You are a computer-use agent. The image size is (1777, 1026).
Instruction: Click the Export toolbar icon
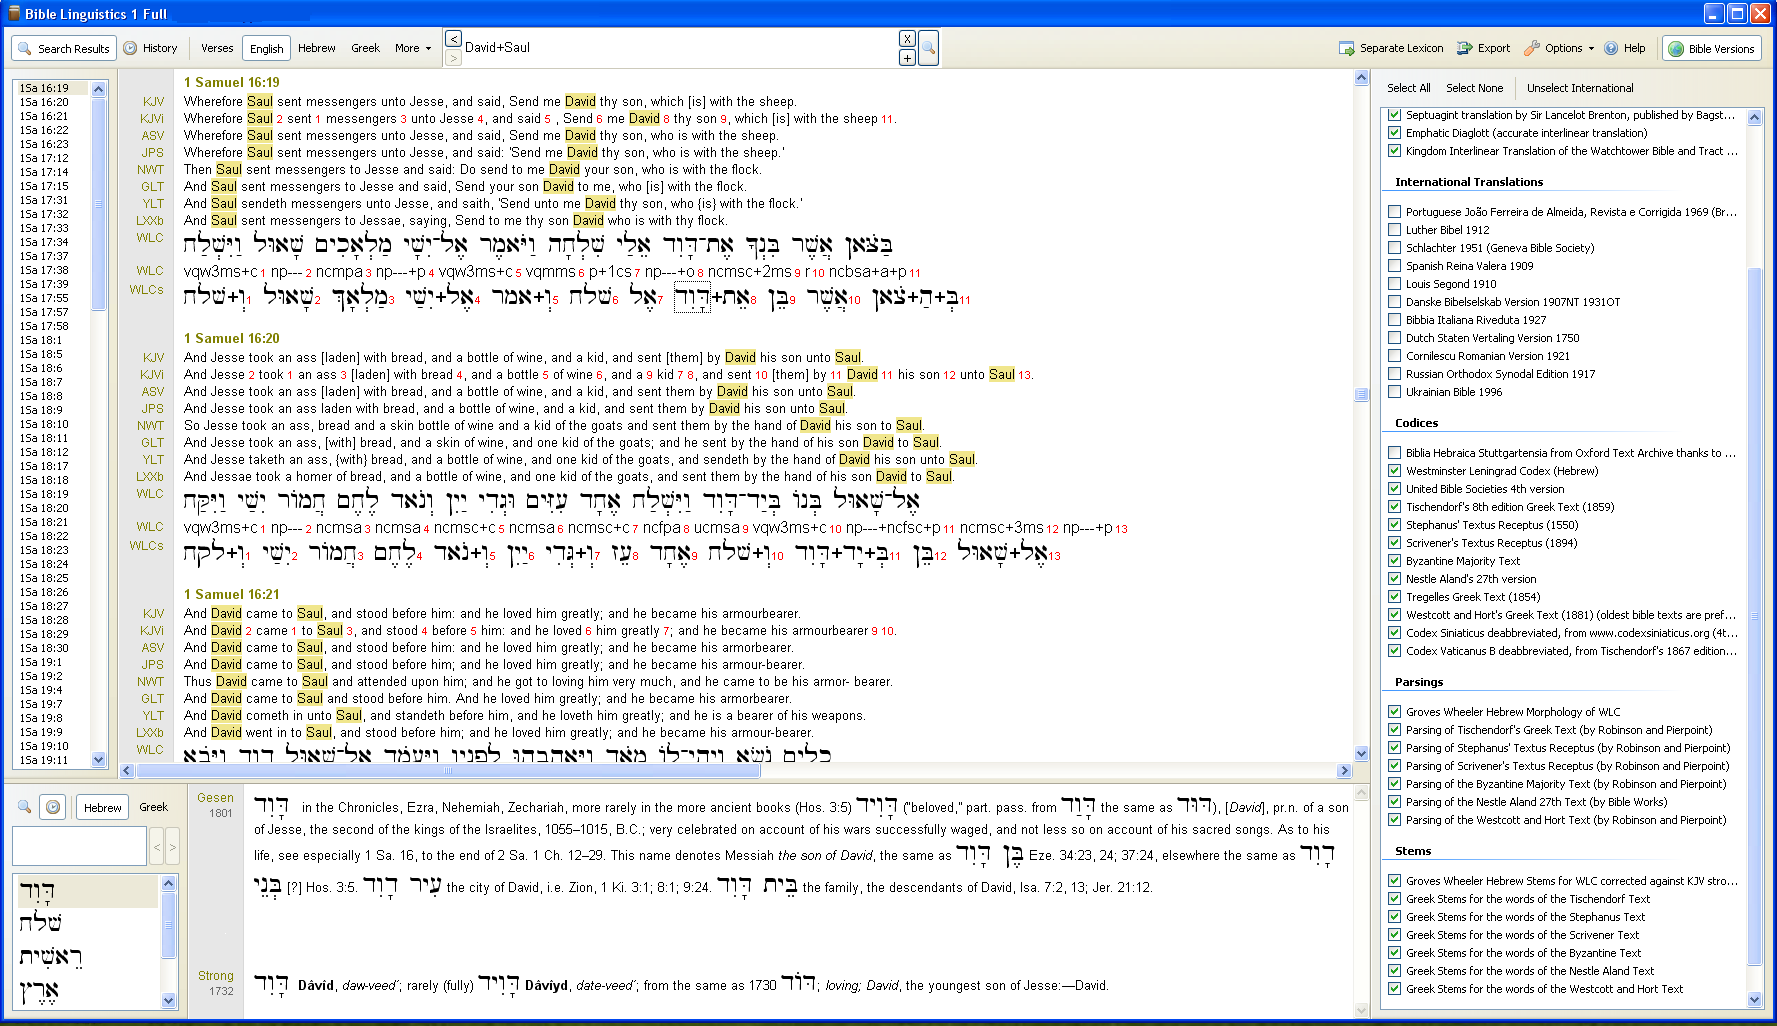pos(1483,48)
